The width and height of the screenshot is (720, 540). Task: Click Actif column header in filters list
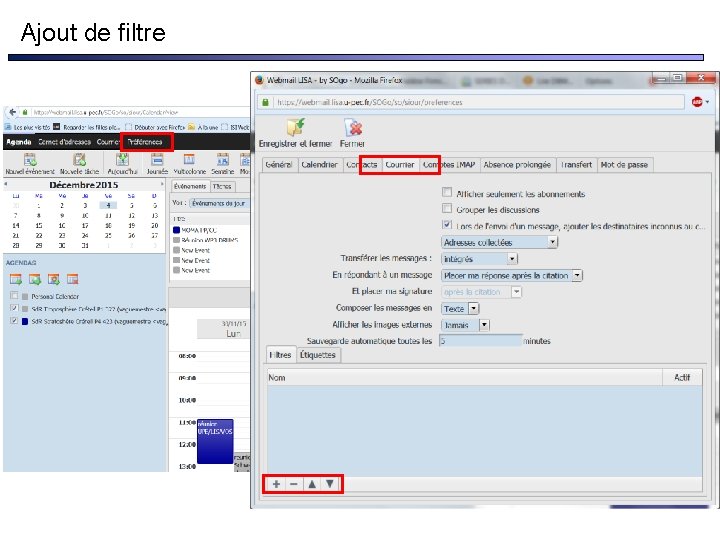[x=682, y=377]
